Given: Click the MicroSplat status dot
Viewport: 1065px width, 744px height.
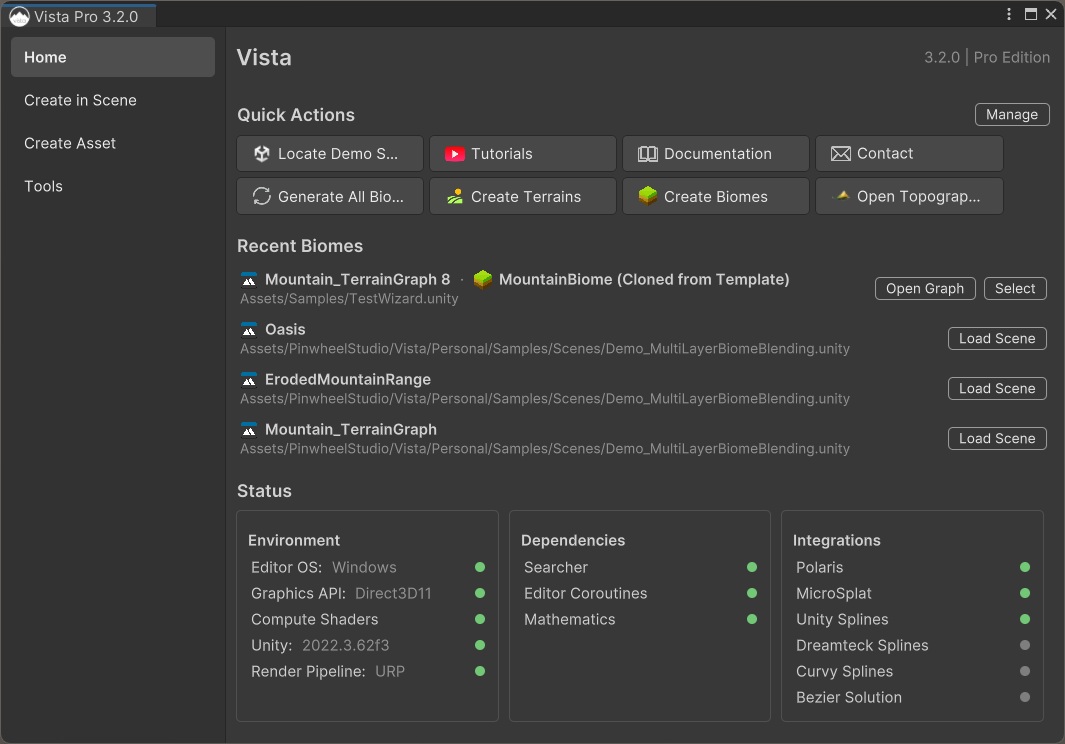Looking at the screenshot, I should [x=1024, y=592].
